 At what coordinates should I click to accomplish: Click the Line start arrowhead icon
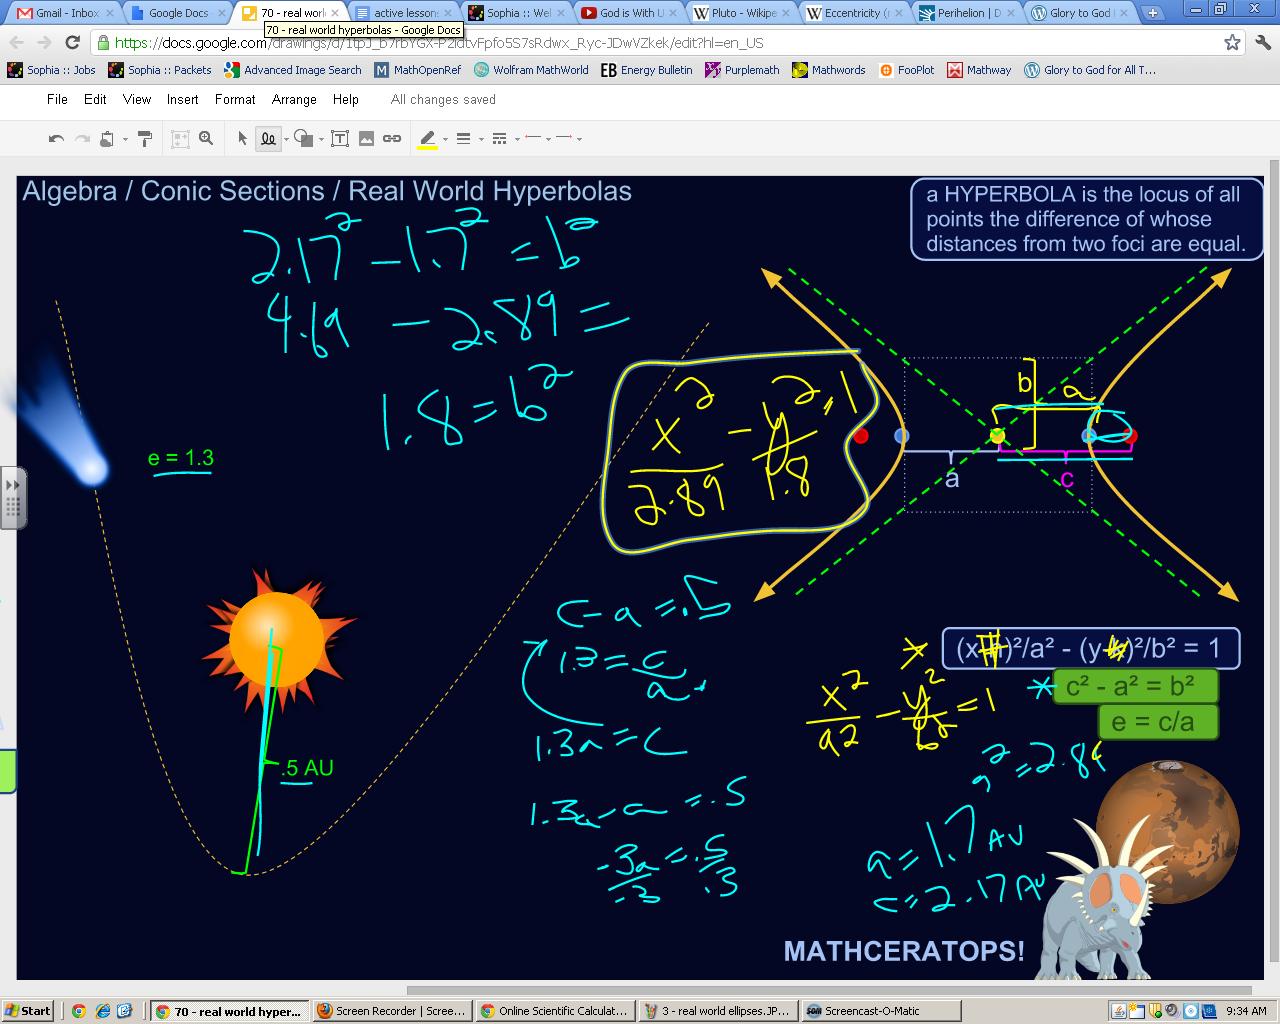click(x=533, y=138)
